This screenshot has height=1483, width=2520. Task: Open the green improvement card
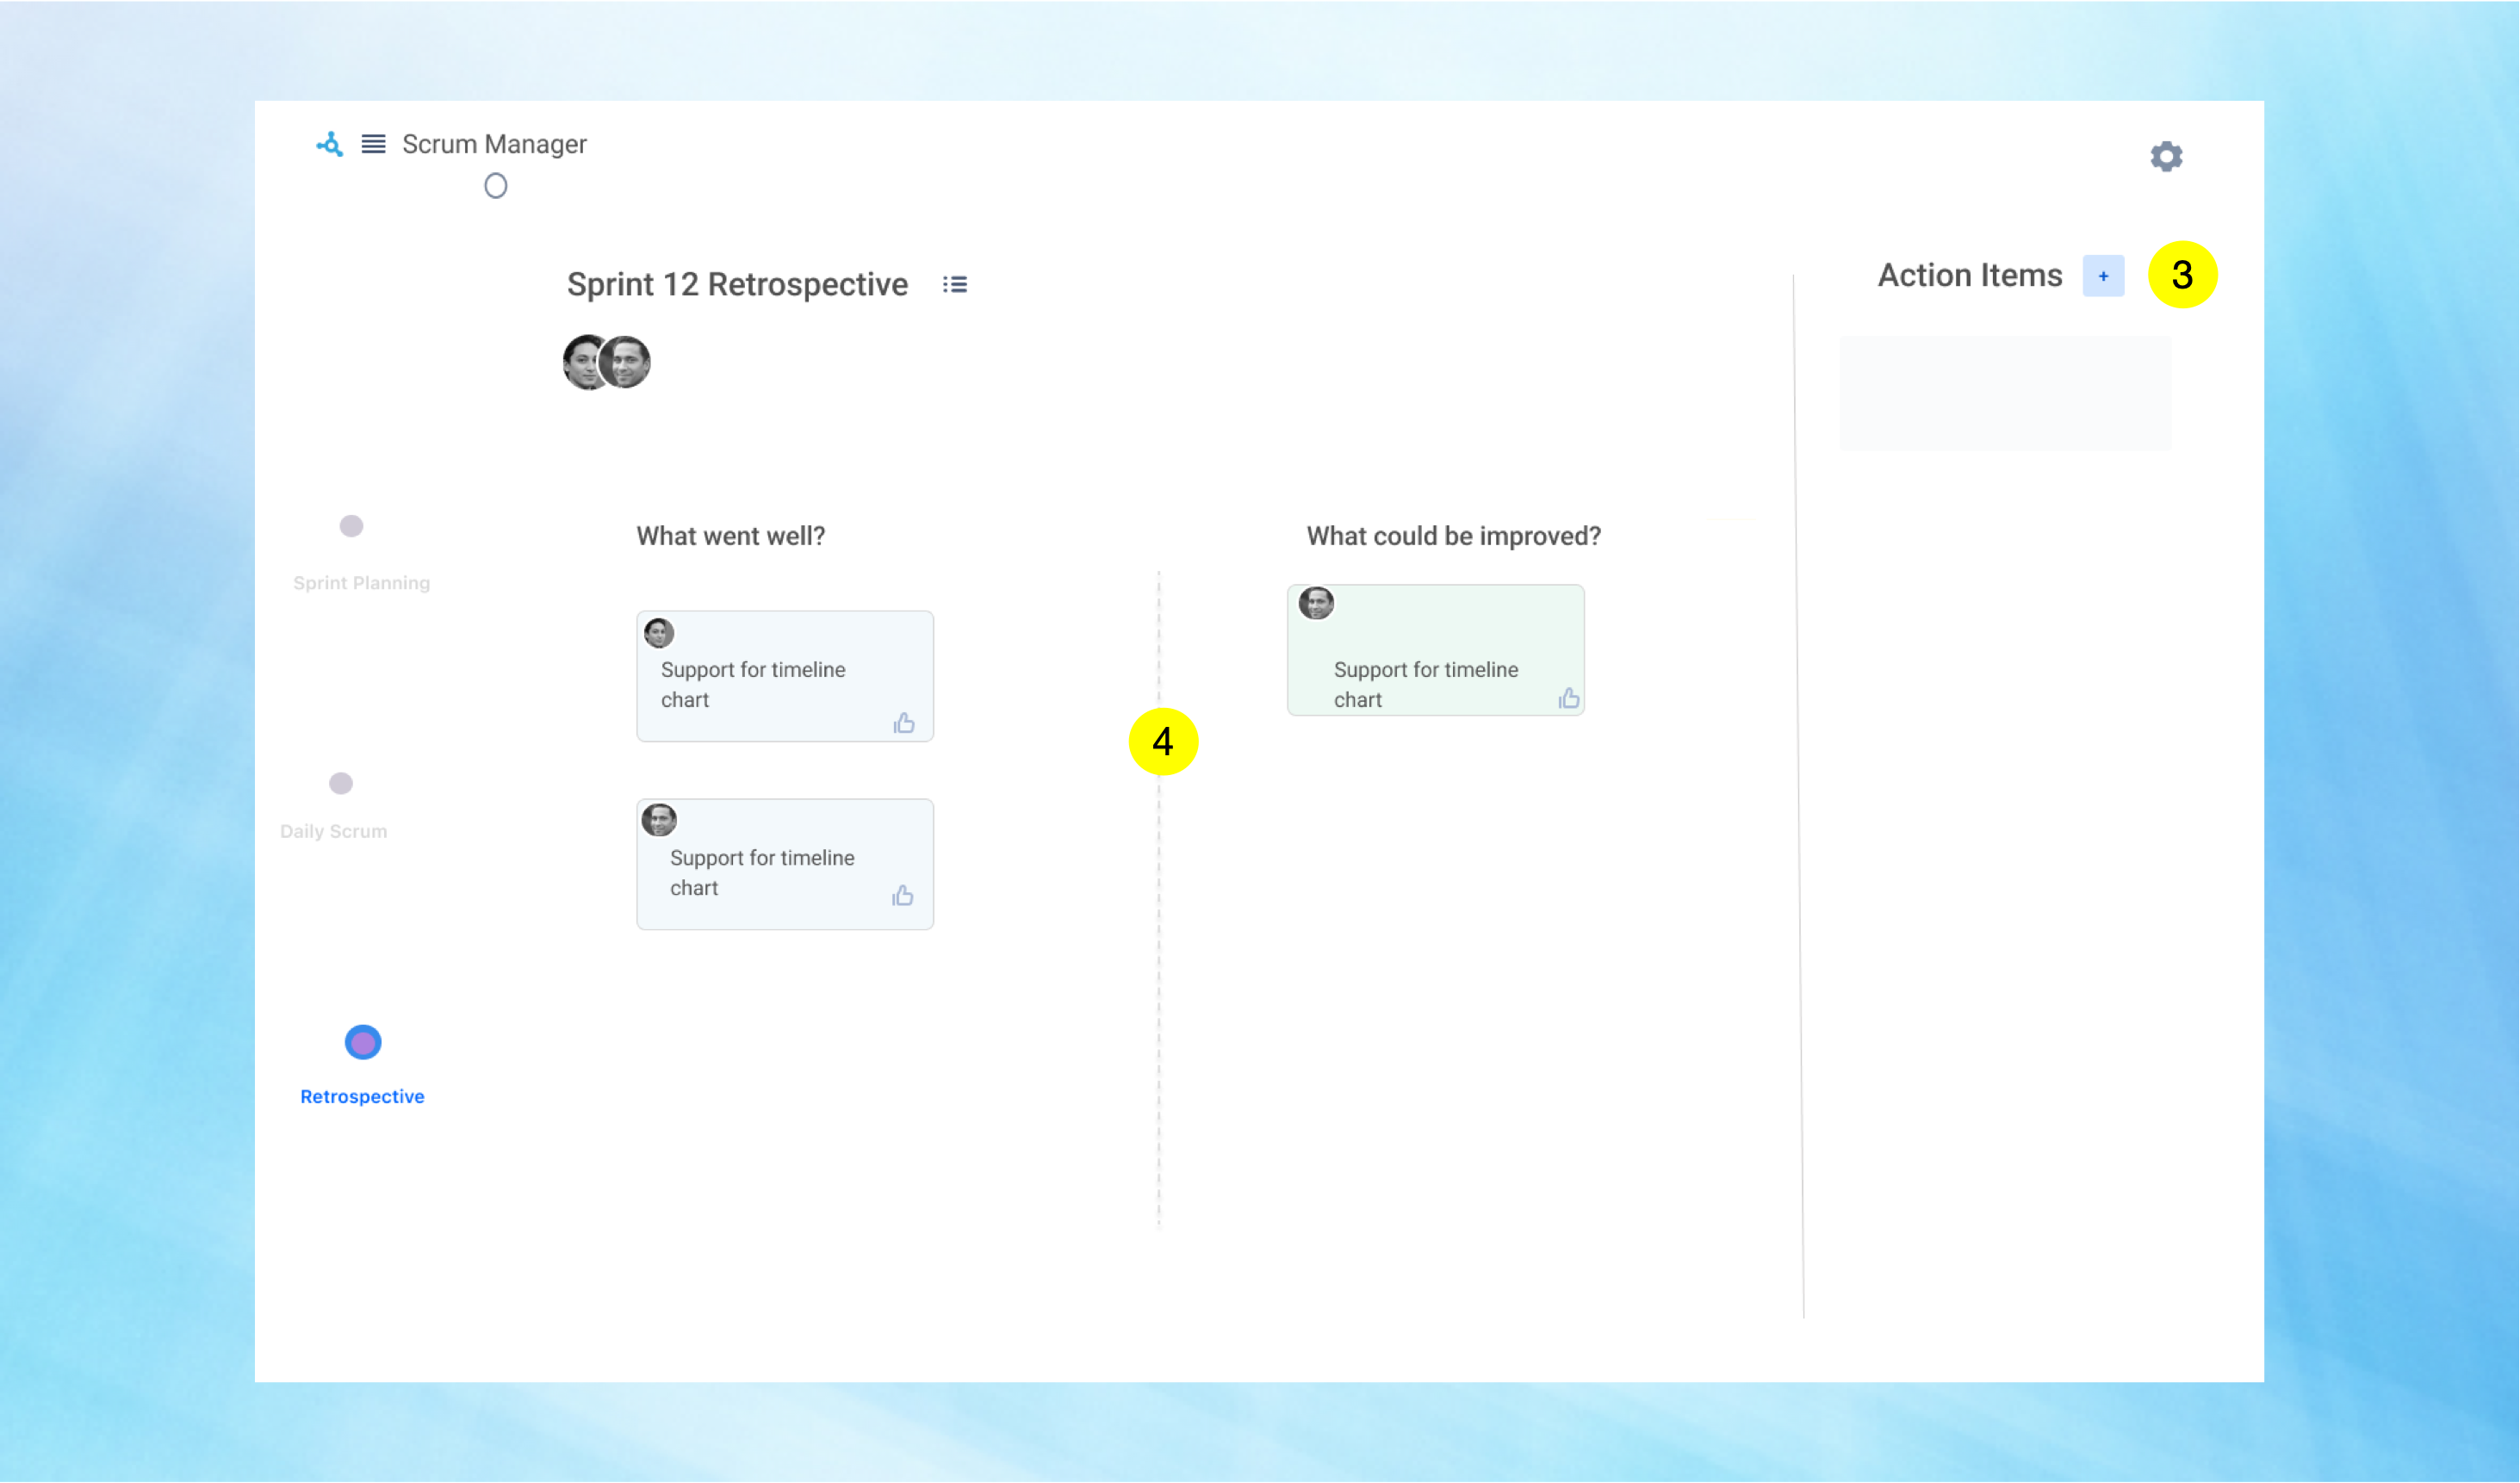click(x=1435, y=650)
